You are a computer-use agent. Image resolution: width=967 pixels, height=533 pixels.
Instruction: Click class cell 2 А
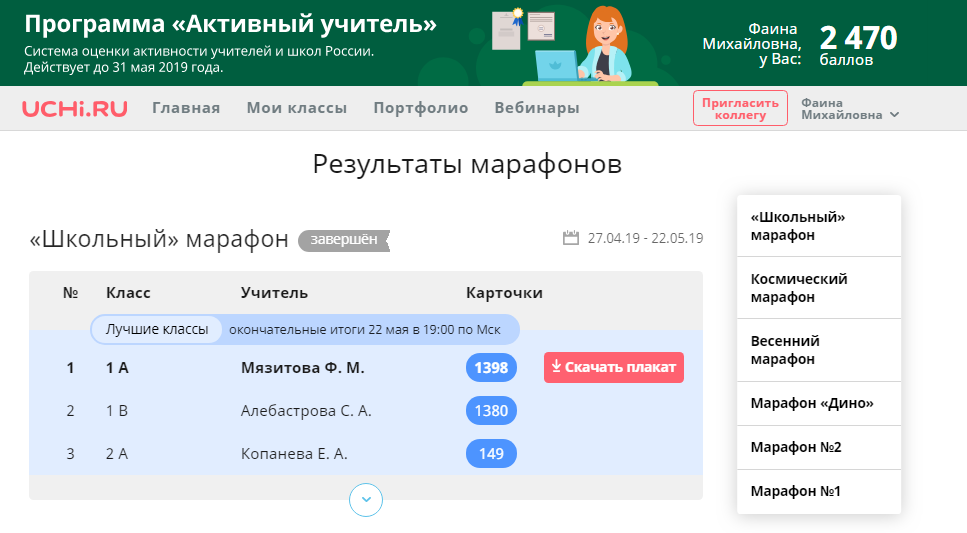click(x=117, y=454)
